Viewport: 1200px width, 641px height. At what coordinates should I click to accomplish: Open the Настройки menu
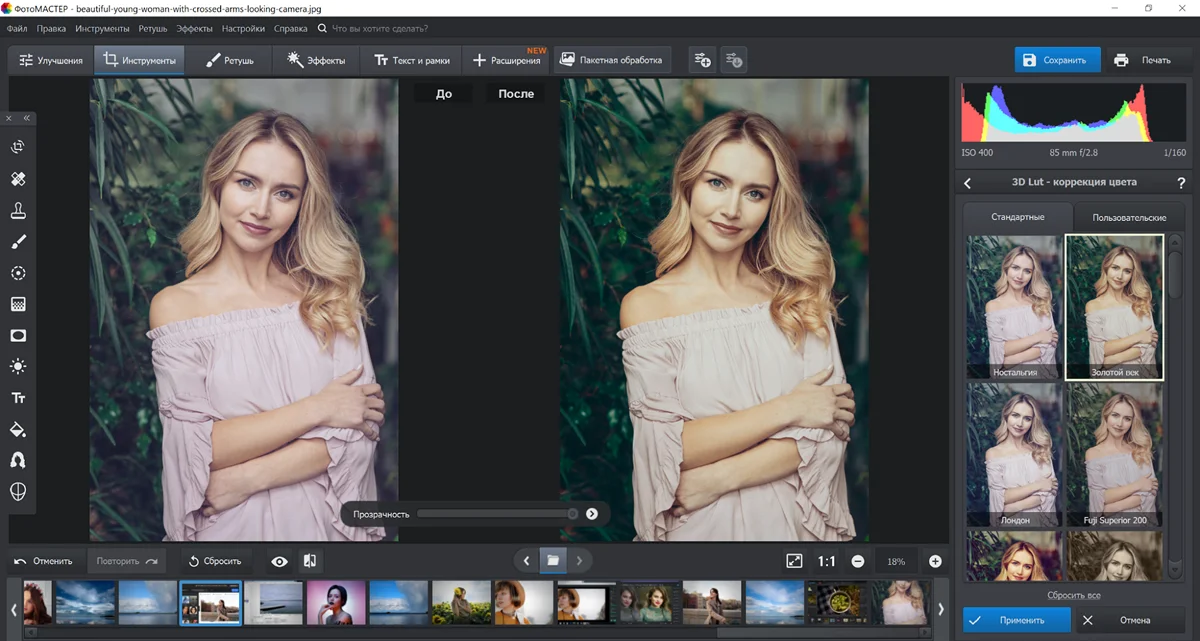tap(243, 29)
